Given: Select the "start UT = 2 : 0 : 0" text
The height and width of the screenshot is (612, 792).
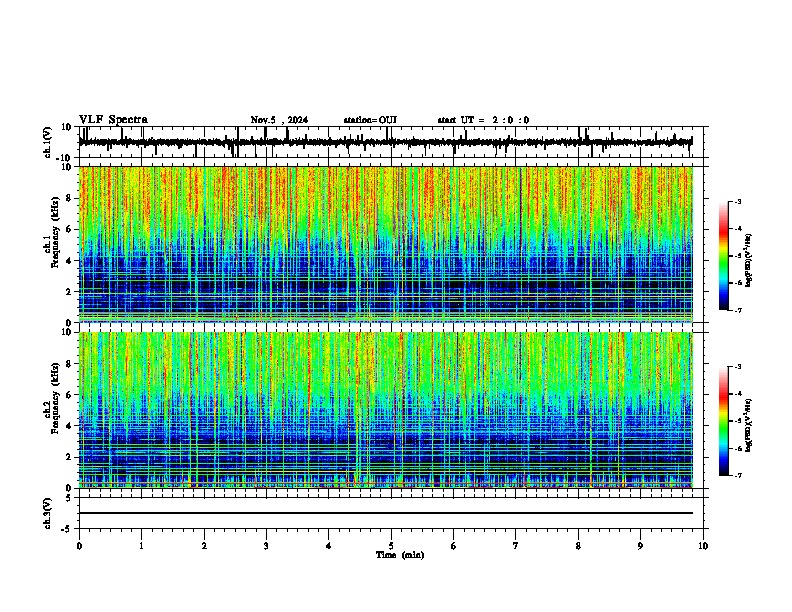Looking at the screenshot, I should point(483,120).
